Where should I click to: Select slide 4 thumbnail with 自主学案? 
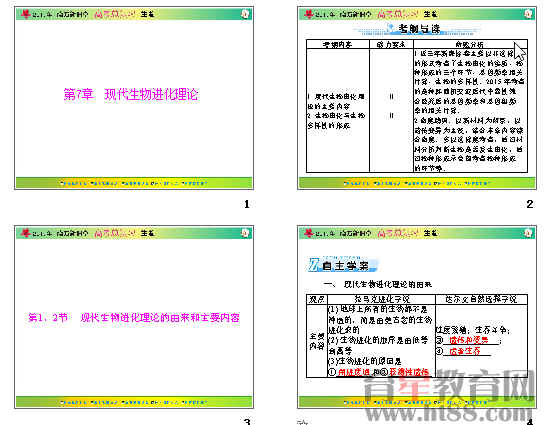417,317
